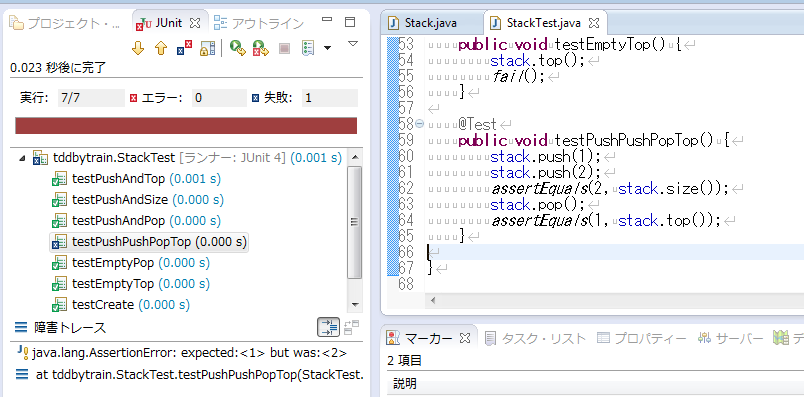Screen dimensions: 804x397
Task: Open JUnit view menu triangle
Action: coord(352,44)
